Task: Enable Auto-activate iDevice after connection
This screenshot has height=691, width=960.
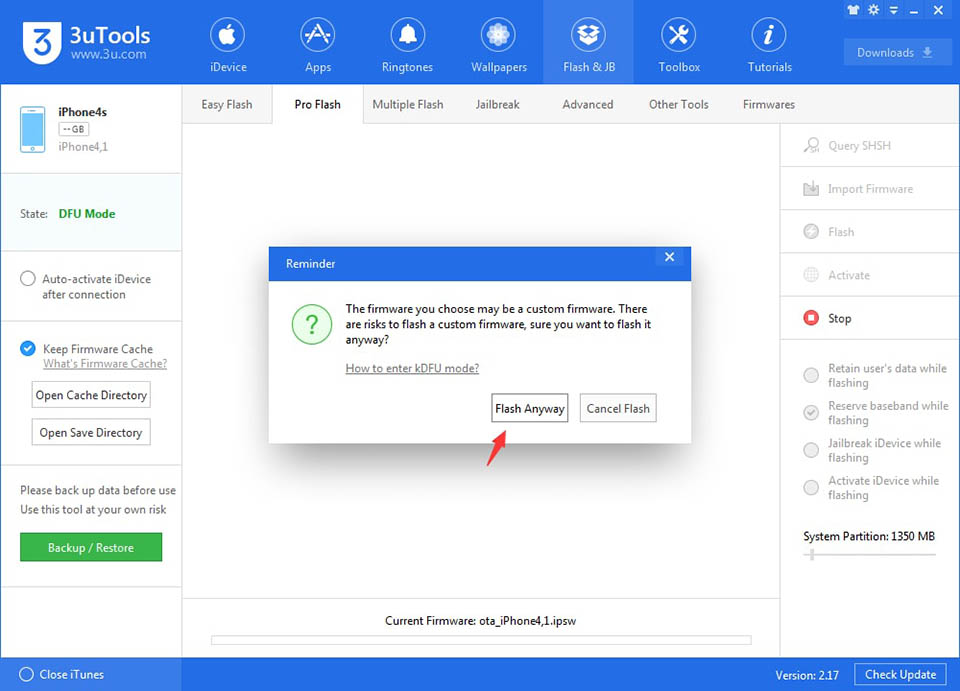Action: coord(28,278)
